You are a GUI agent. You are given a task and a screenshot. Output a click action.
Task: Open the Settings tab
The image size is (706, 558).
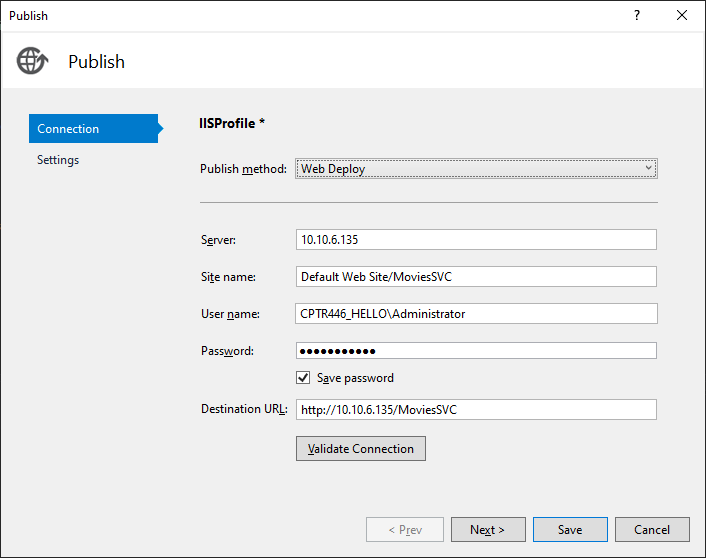[x=58, y=160]
